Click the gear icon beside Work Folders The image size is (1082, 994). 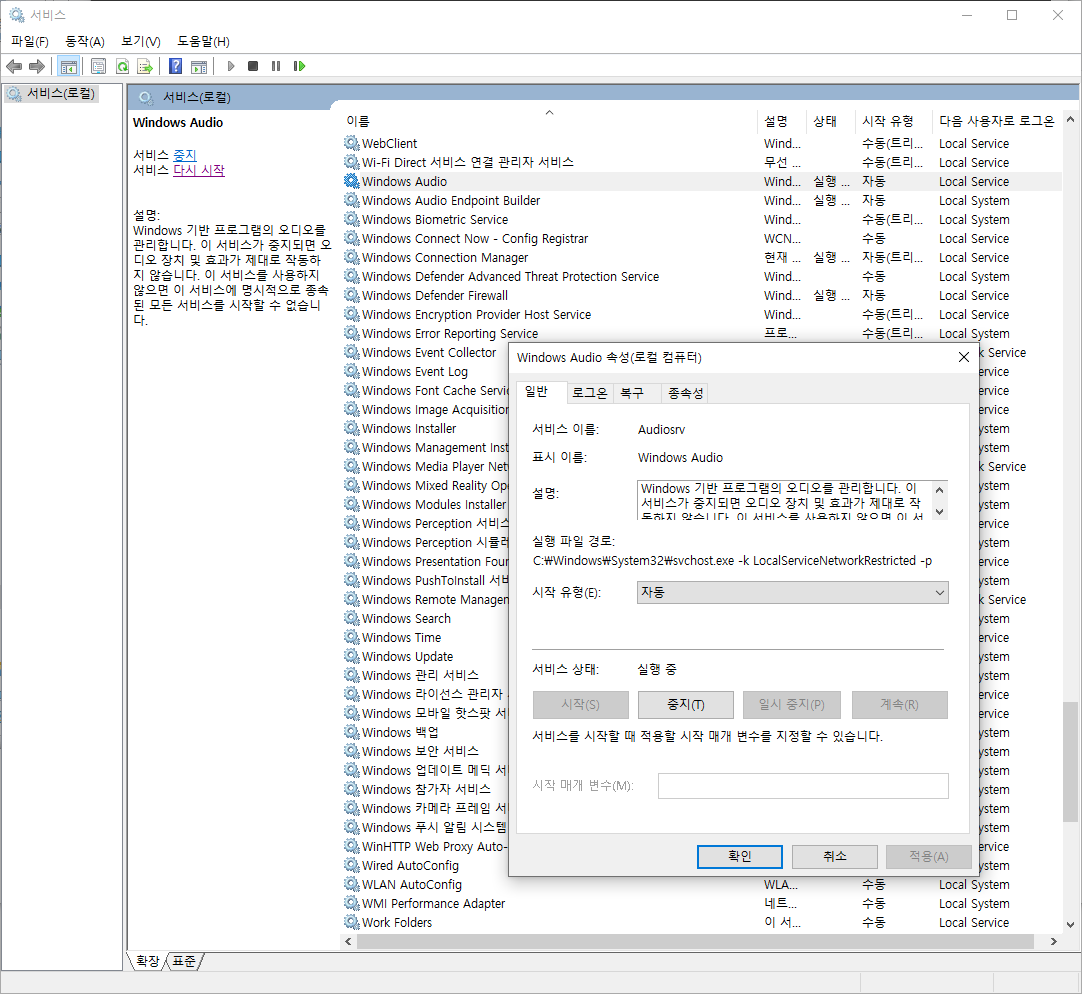click(x=352, y=922)
